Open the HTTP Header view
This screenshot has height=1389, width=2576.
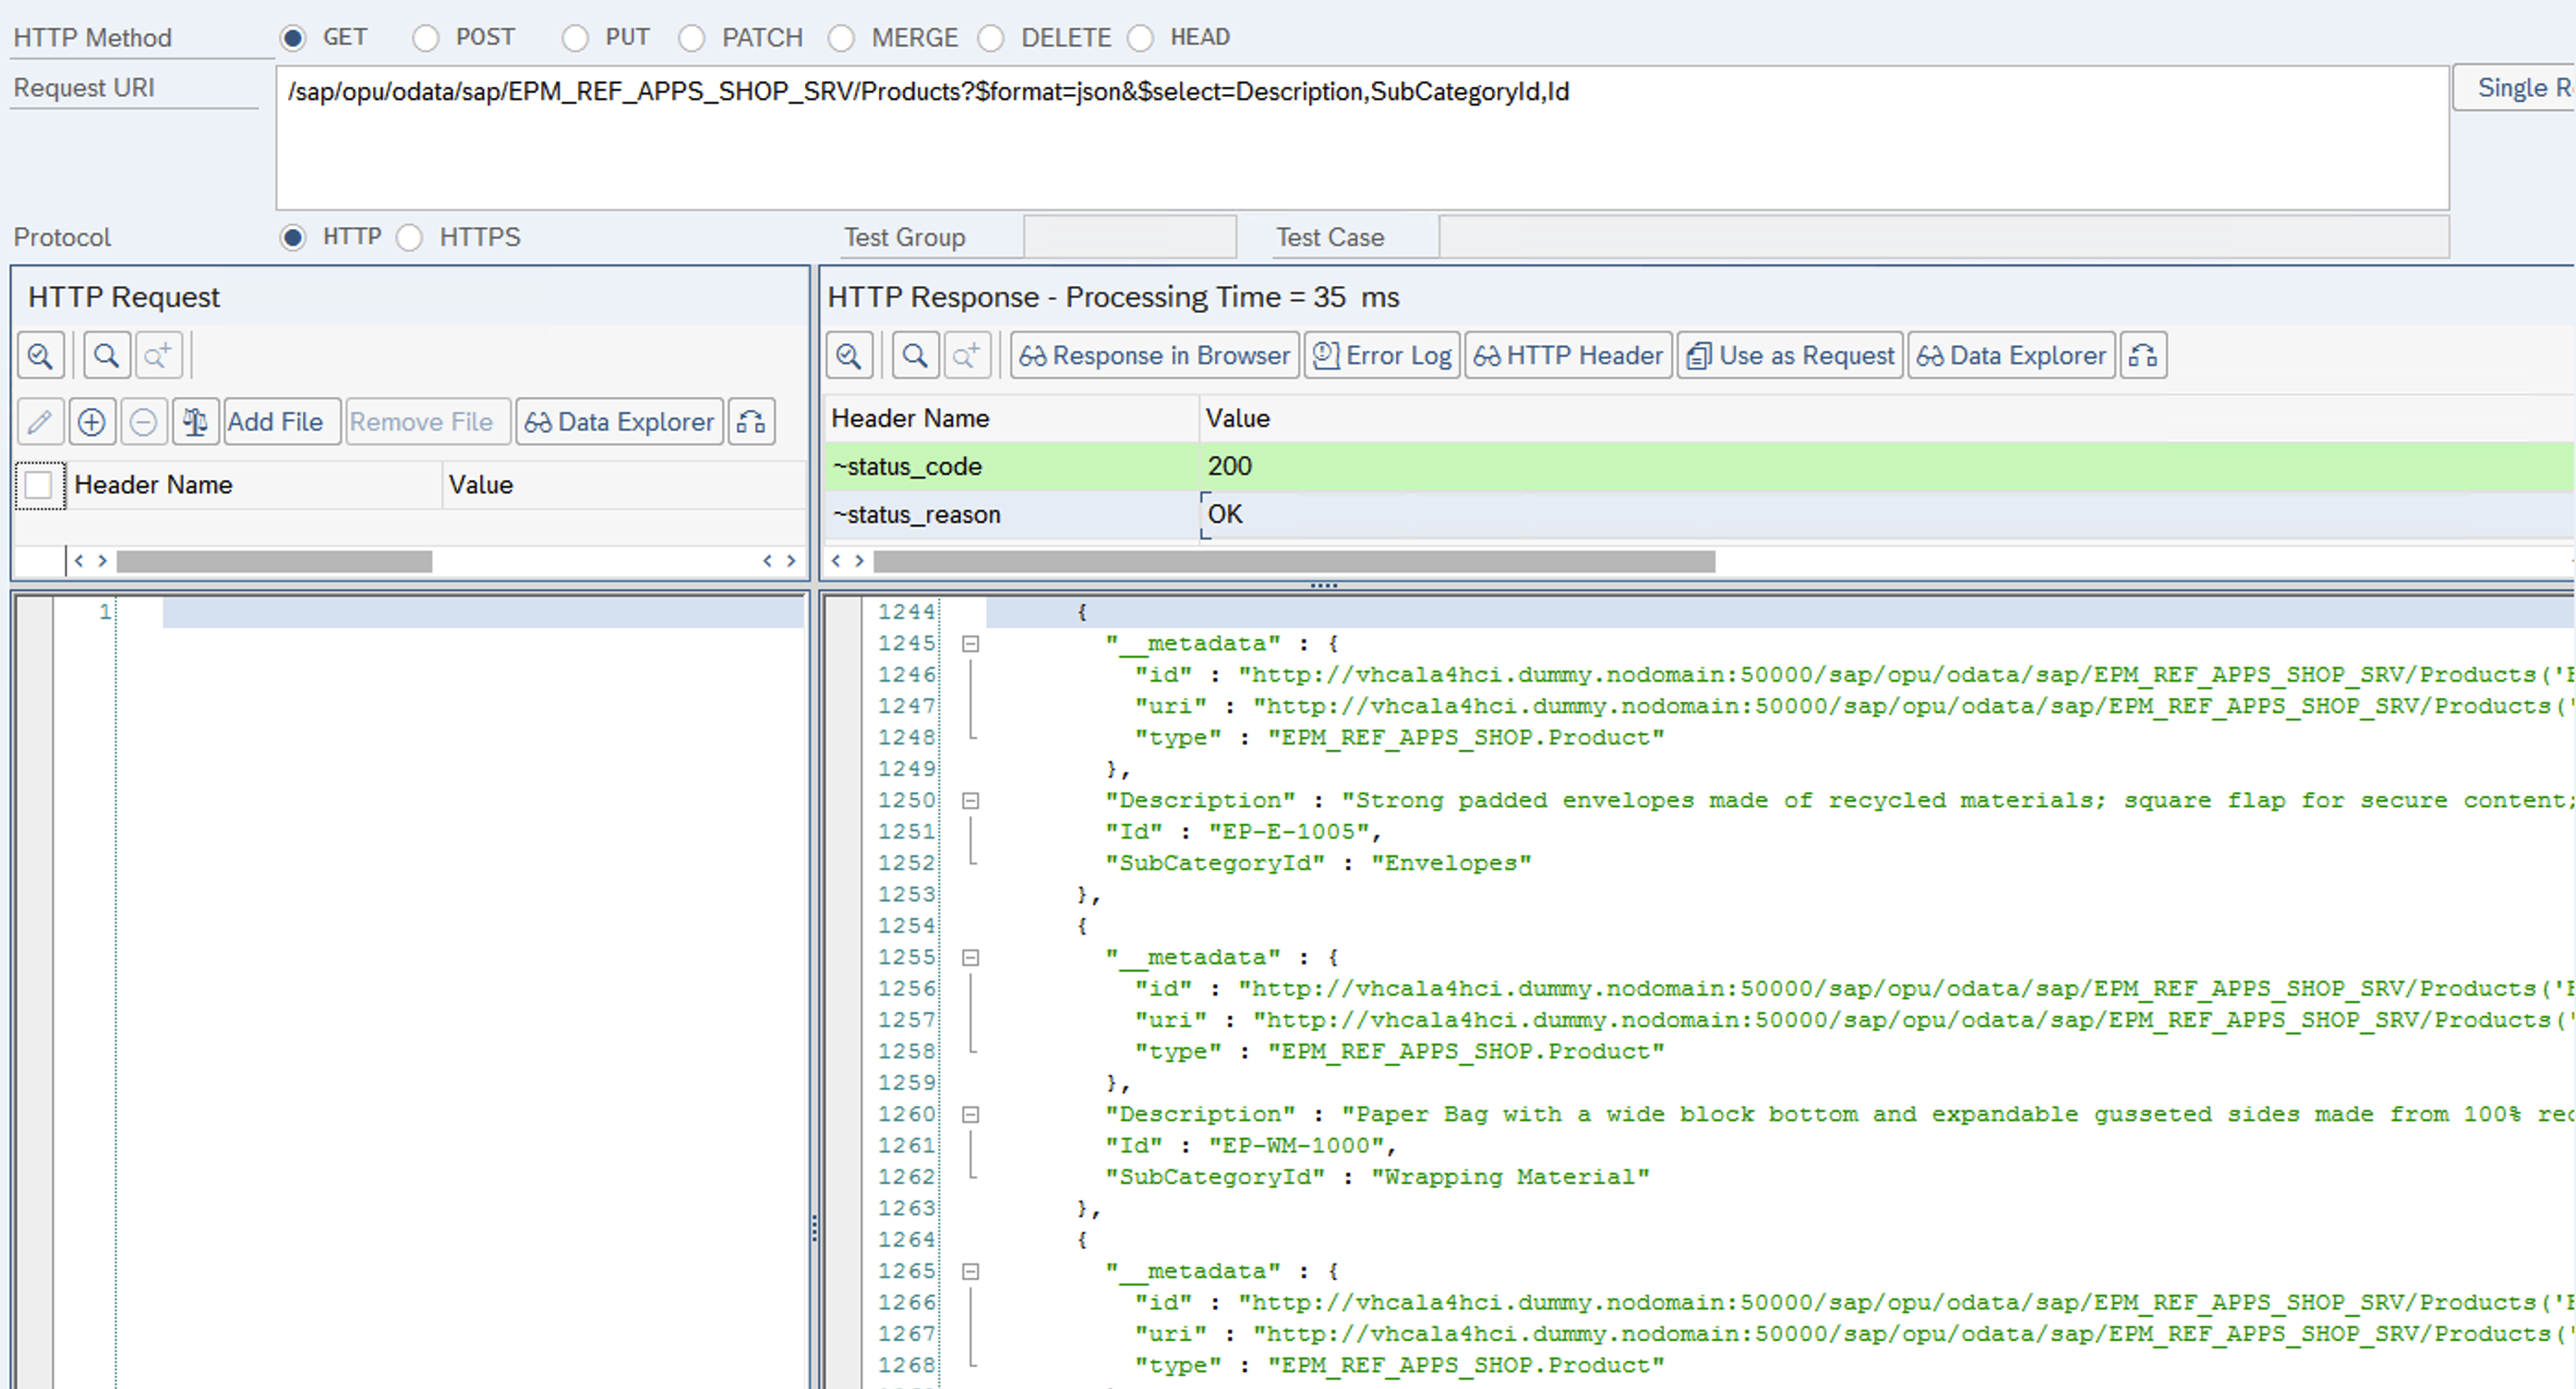tap(1568, 356)
